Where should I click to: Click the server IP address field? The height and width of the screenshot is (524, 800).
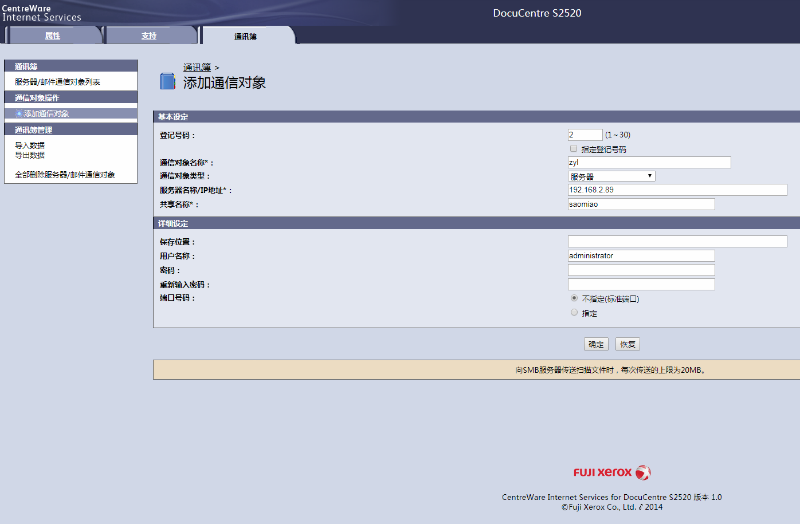click(x=678, y=190)
